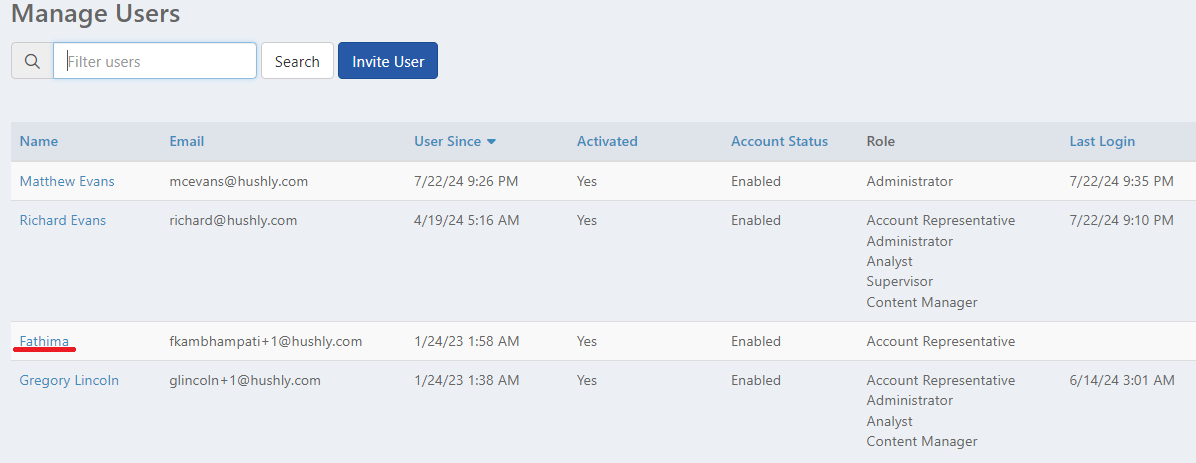The width and height of the screenshot is (1196, 463).
Task: Click Fathima's Enabled account status
Action: point(756,341)
